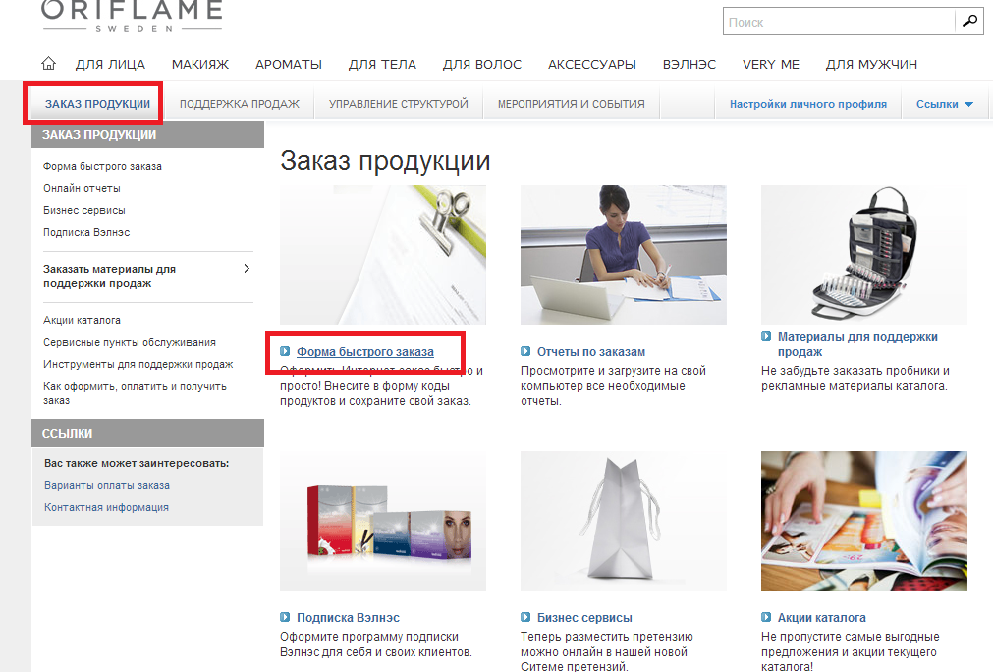993x672 pixels.
Task: Open Отчеты по заказам link
Action: click(x=591, y=352)
